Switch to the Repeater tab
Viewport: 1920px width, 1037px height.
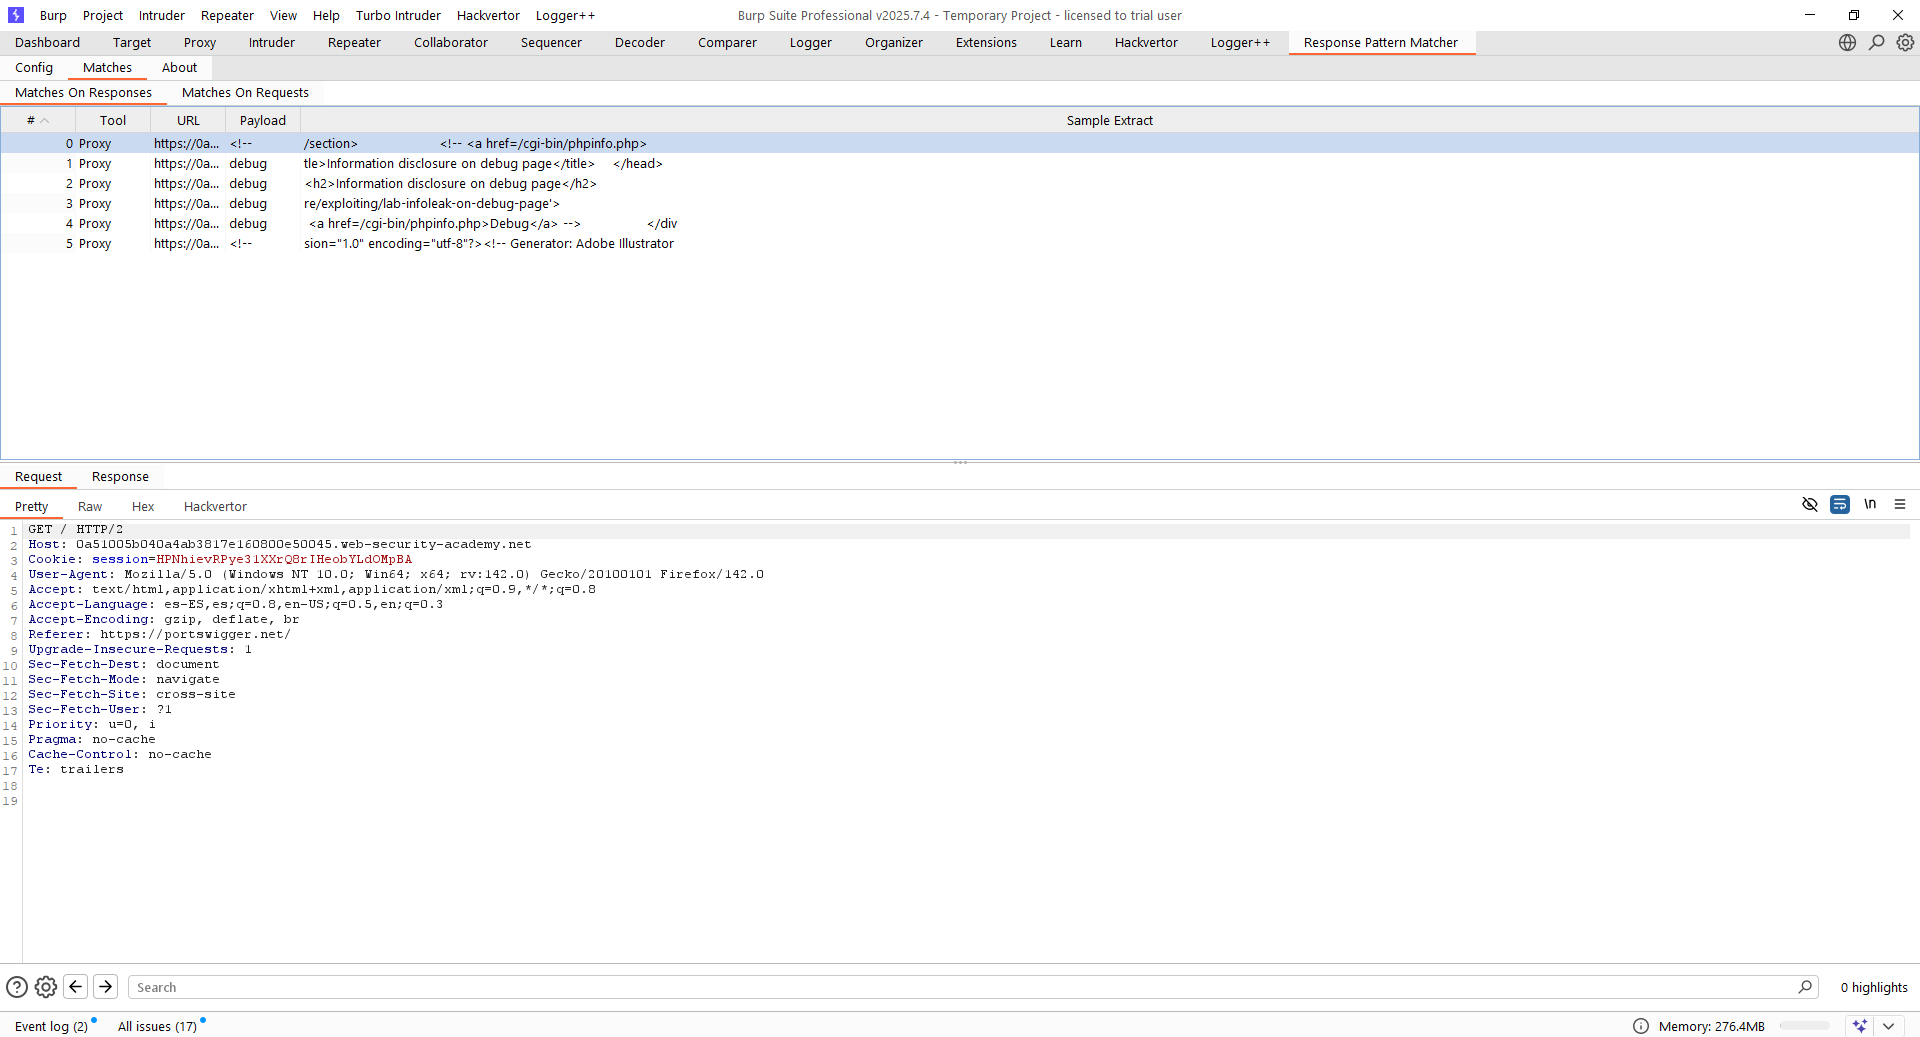(354, 43)
